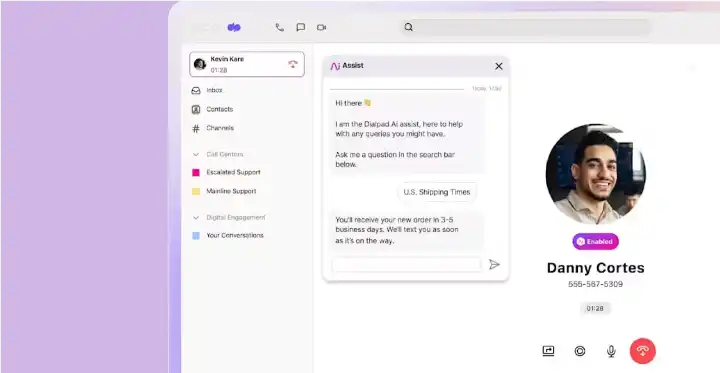The width and height of the screenshot is (720, 373).
Task: Open the message chat icon in top bar
Action: point(300,28)
